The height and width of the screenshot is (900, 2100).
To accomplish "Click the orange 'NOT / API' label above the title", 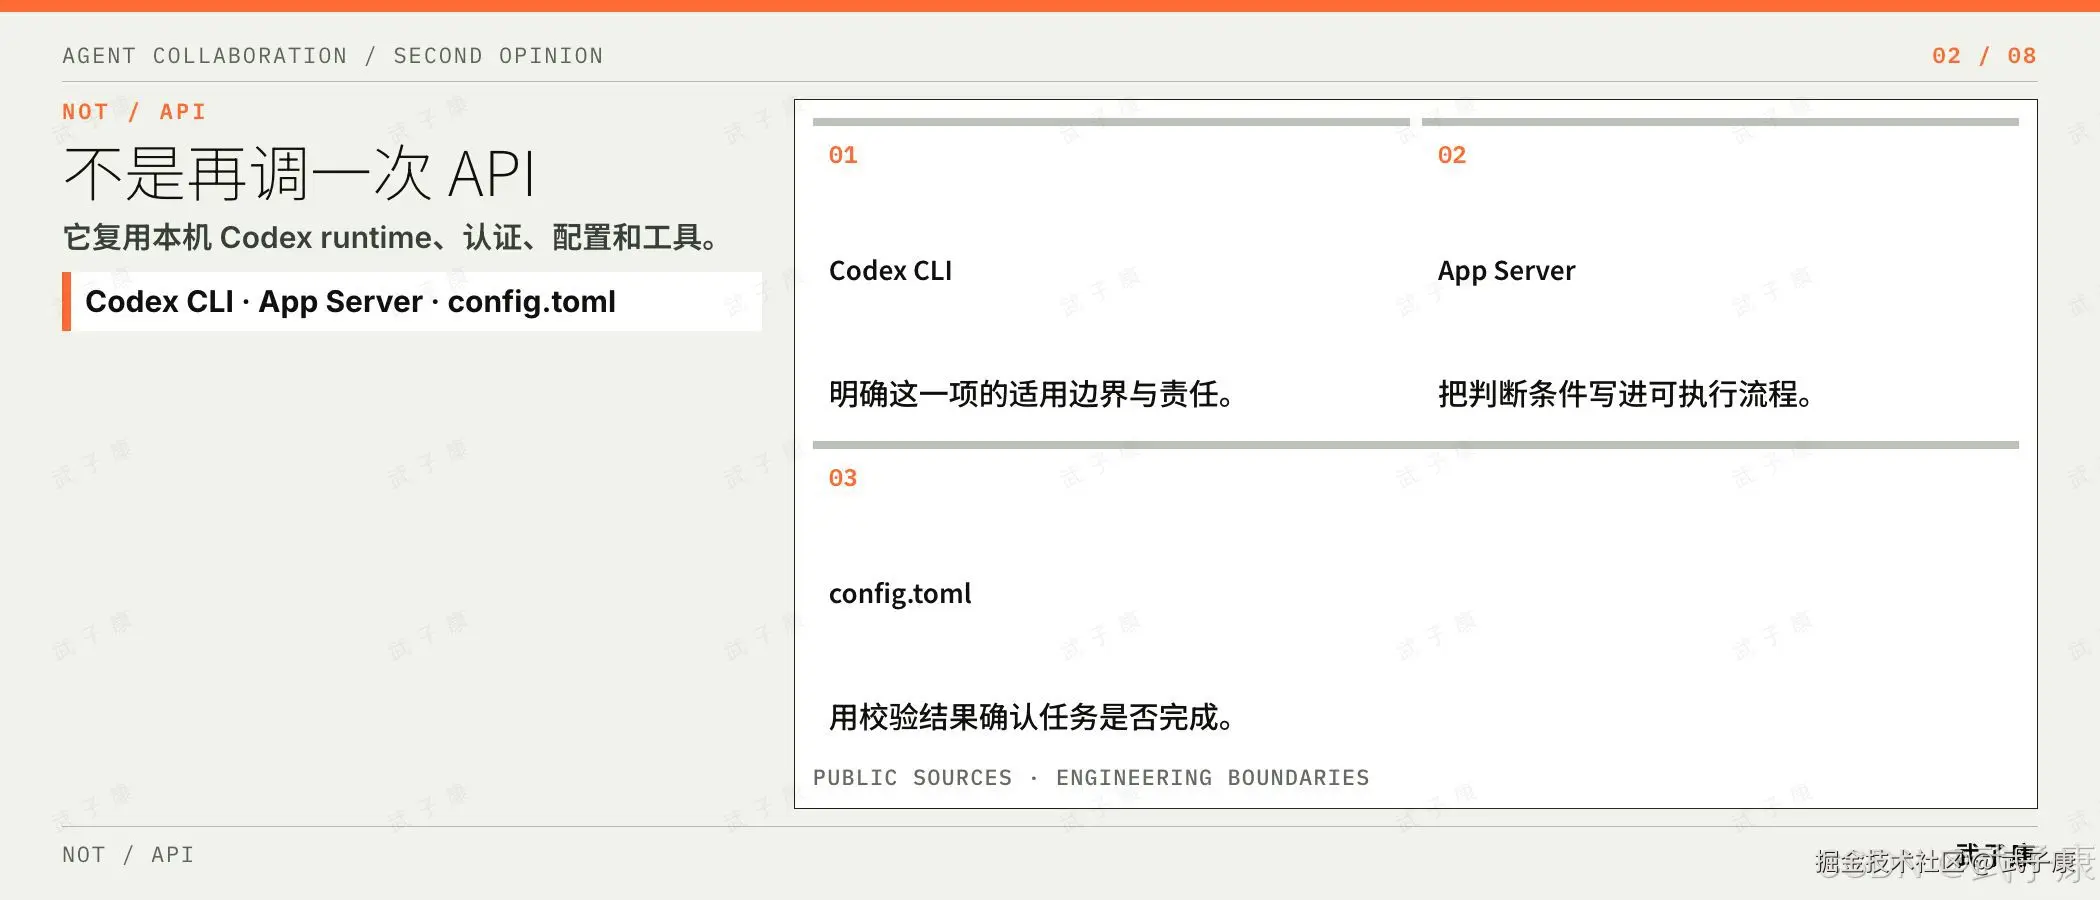I will pos(134,112).
